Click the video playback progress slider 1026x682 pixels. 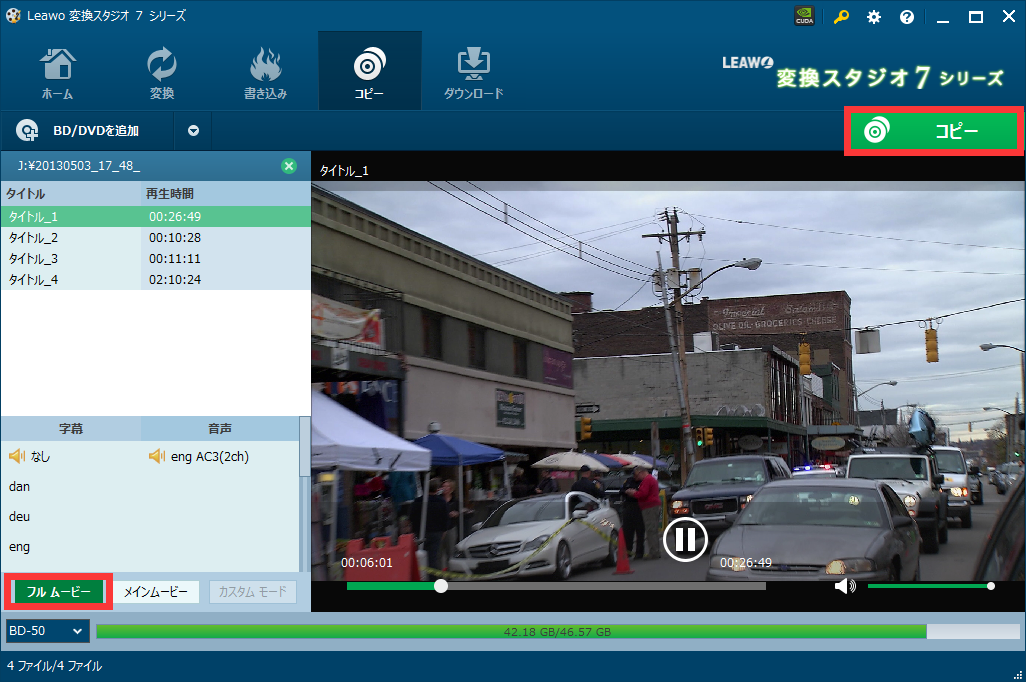pos(600,586)
